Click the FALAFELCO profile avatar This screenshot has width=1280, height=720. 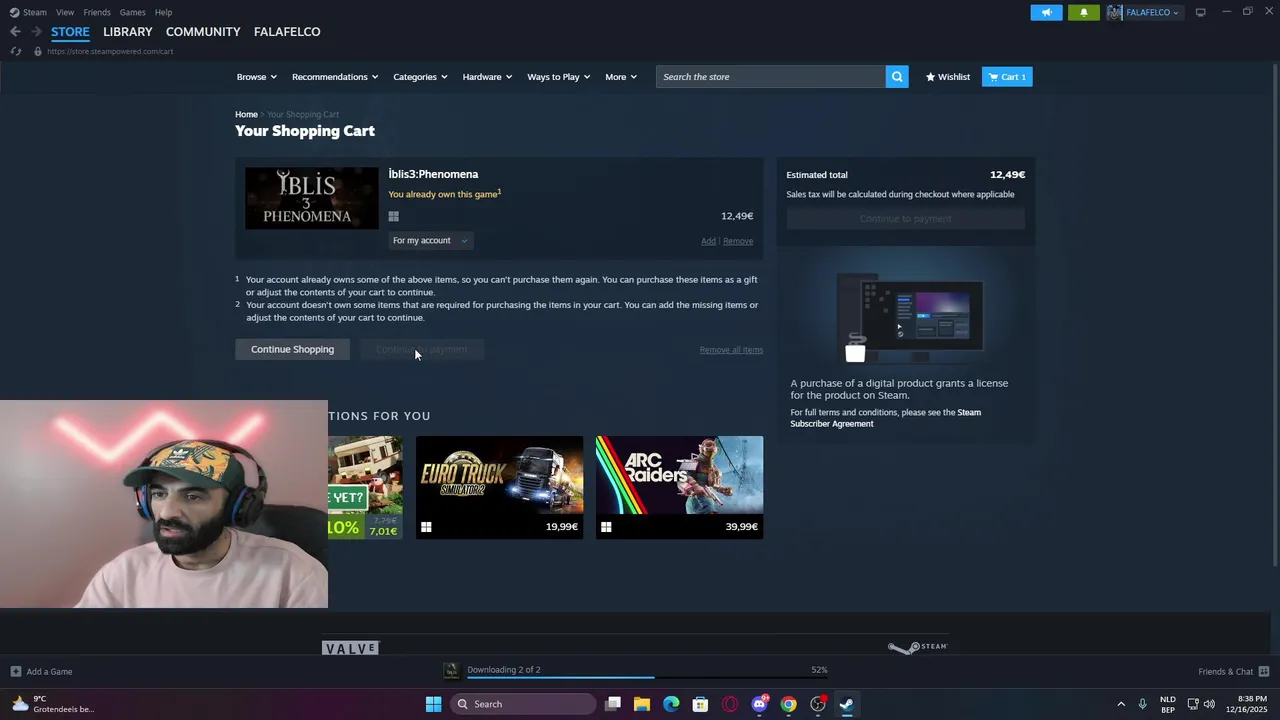pyautogui.click(x=1115, y=12)
